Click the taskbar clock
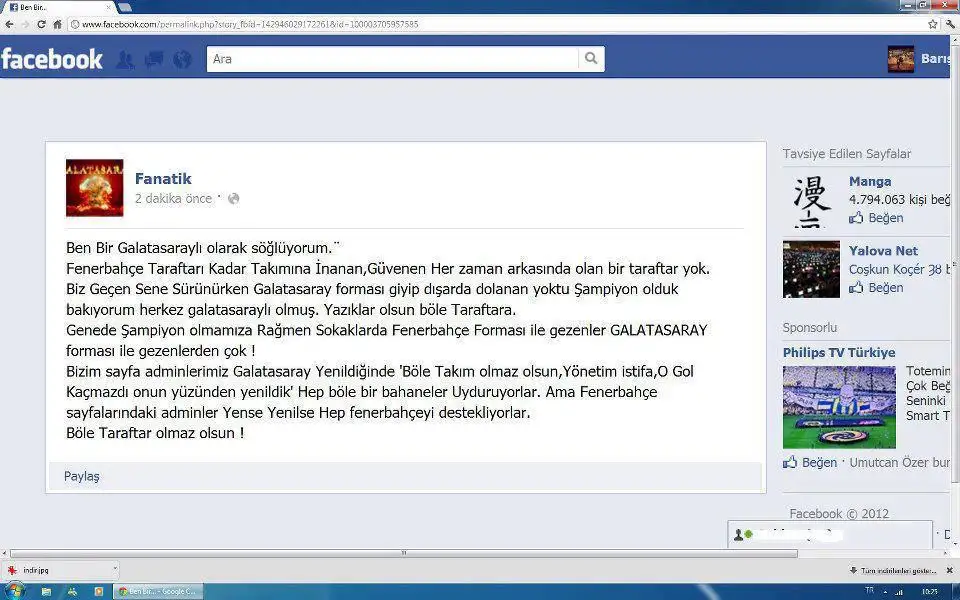Image resolution: width=960 pixels, height=600 pixels. (x=929, y=592)
